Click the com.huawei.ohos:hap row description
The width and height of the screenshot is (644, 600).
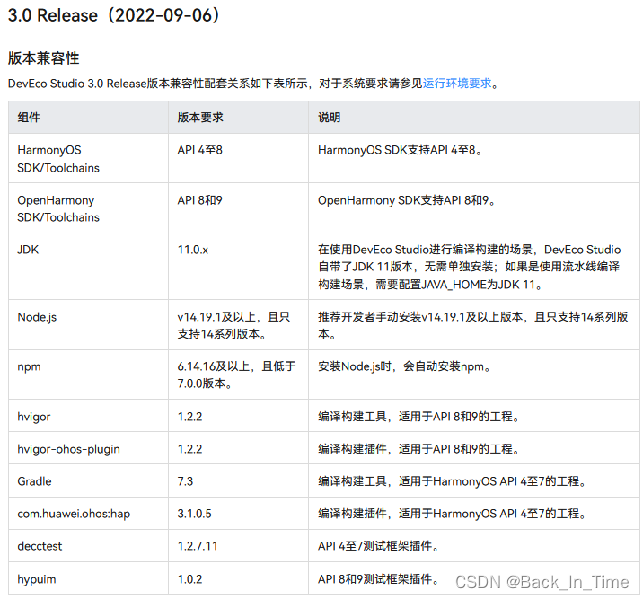pos(452,513)
